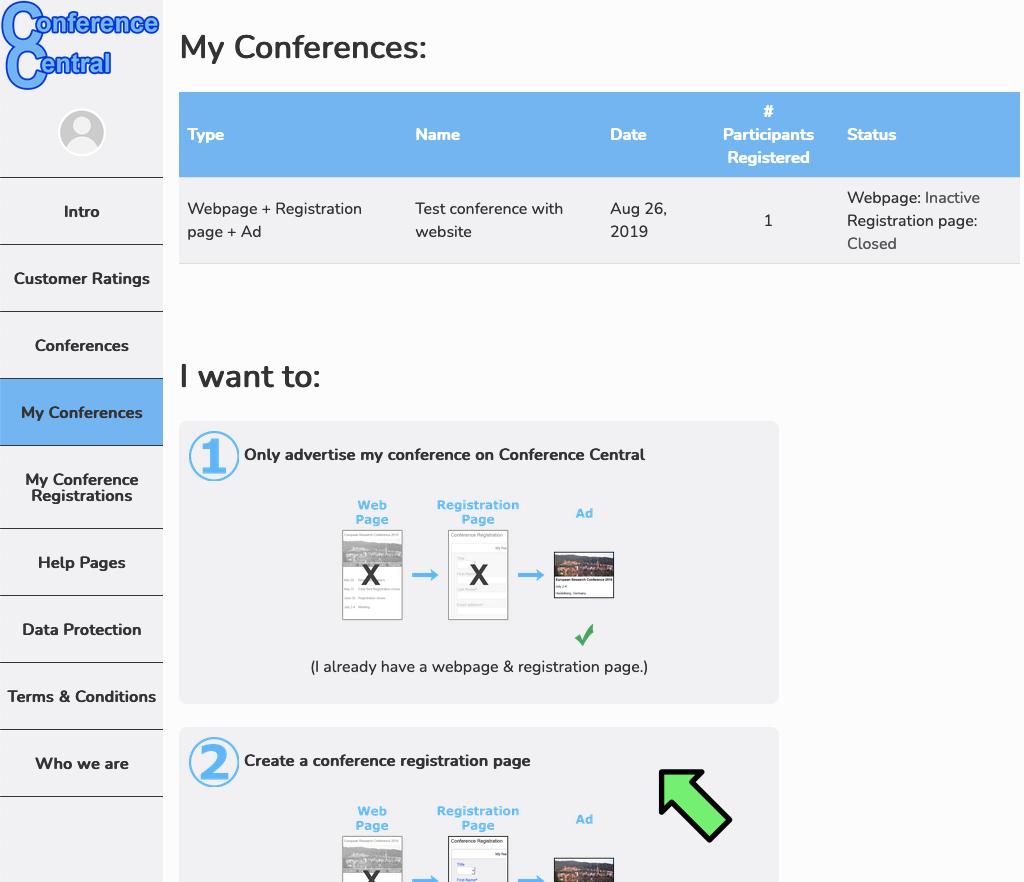
Task: Select My Conferences in sidebar
Action: click(x=82, y=413)
